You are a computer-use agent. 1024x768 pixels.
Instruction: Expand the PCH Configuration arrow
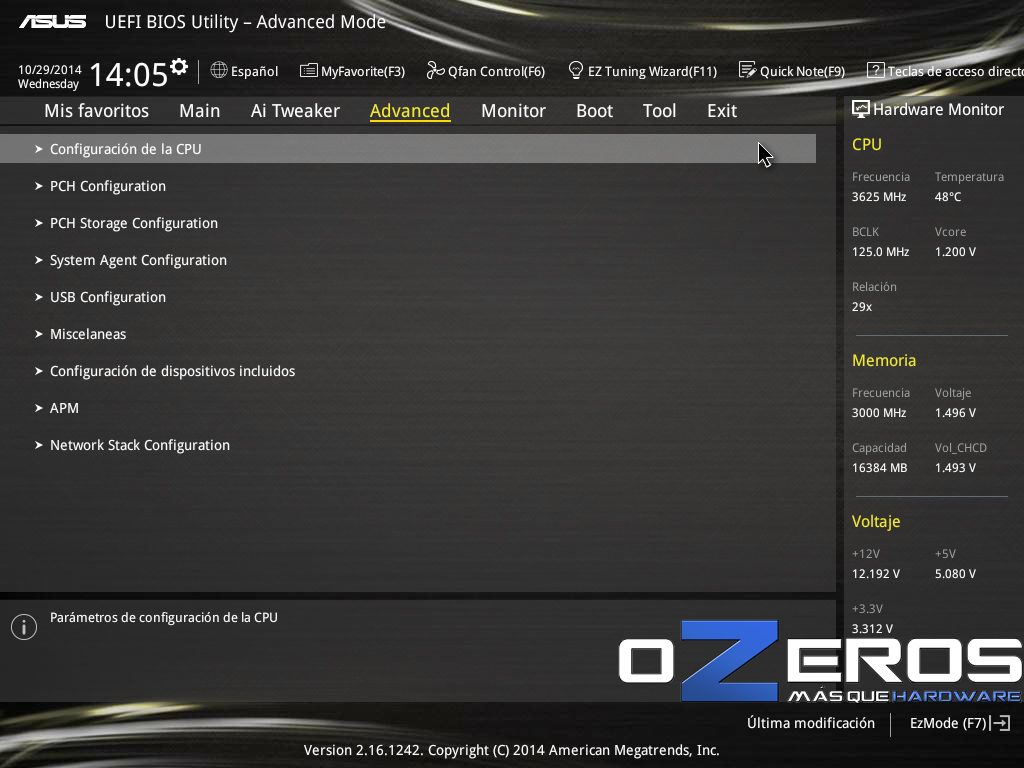click(x=39, y=186)
